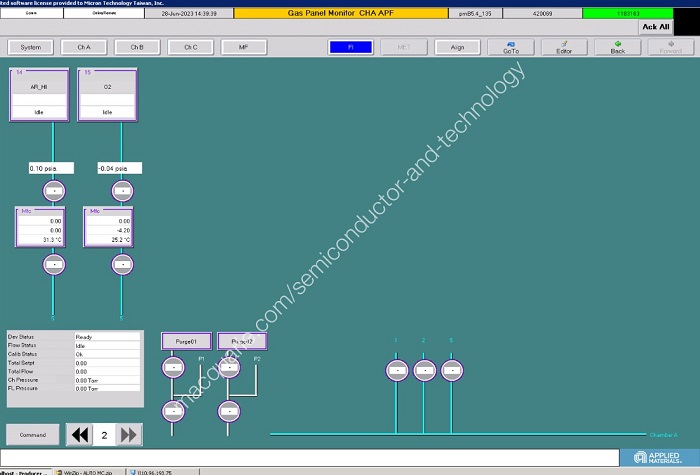700x475 pixels.
Task: Go to next page with double-right arrow
Action: point(129,435)
